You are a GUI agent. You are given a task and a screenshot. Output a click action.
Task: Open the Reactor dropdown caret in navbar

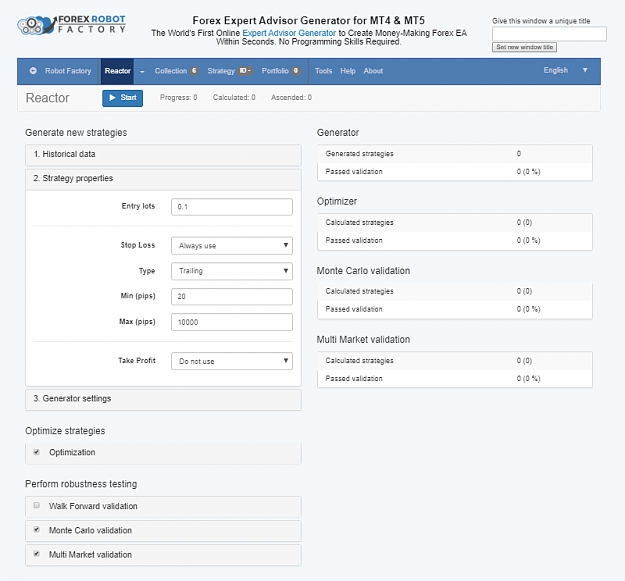point(142,71)
